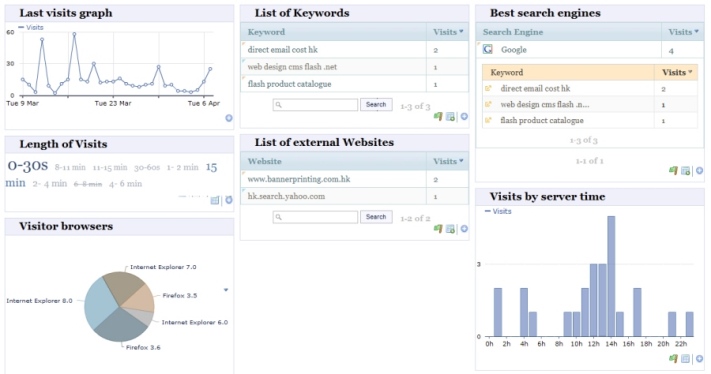Viewport: 711px width, 374px height.
Task: Click table icon in Length of Visits footer
Action: (215, 200)
